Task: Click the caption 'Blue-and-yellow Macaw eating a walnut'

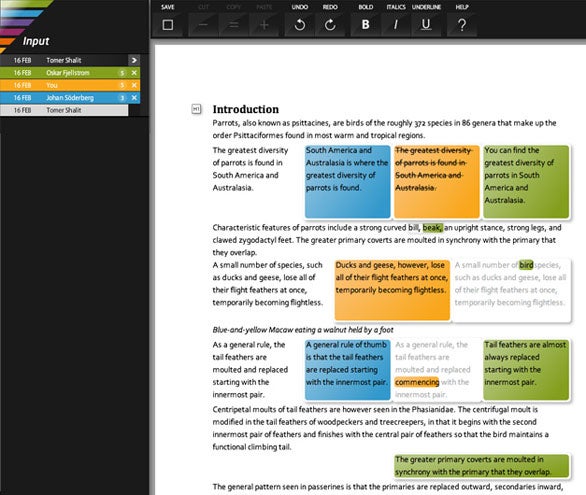Action: pyautogui.click(x=303, y=330)
